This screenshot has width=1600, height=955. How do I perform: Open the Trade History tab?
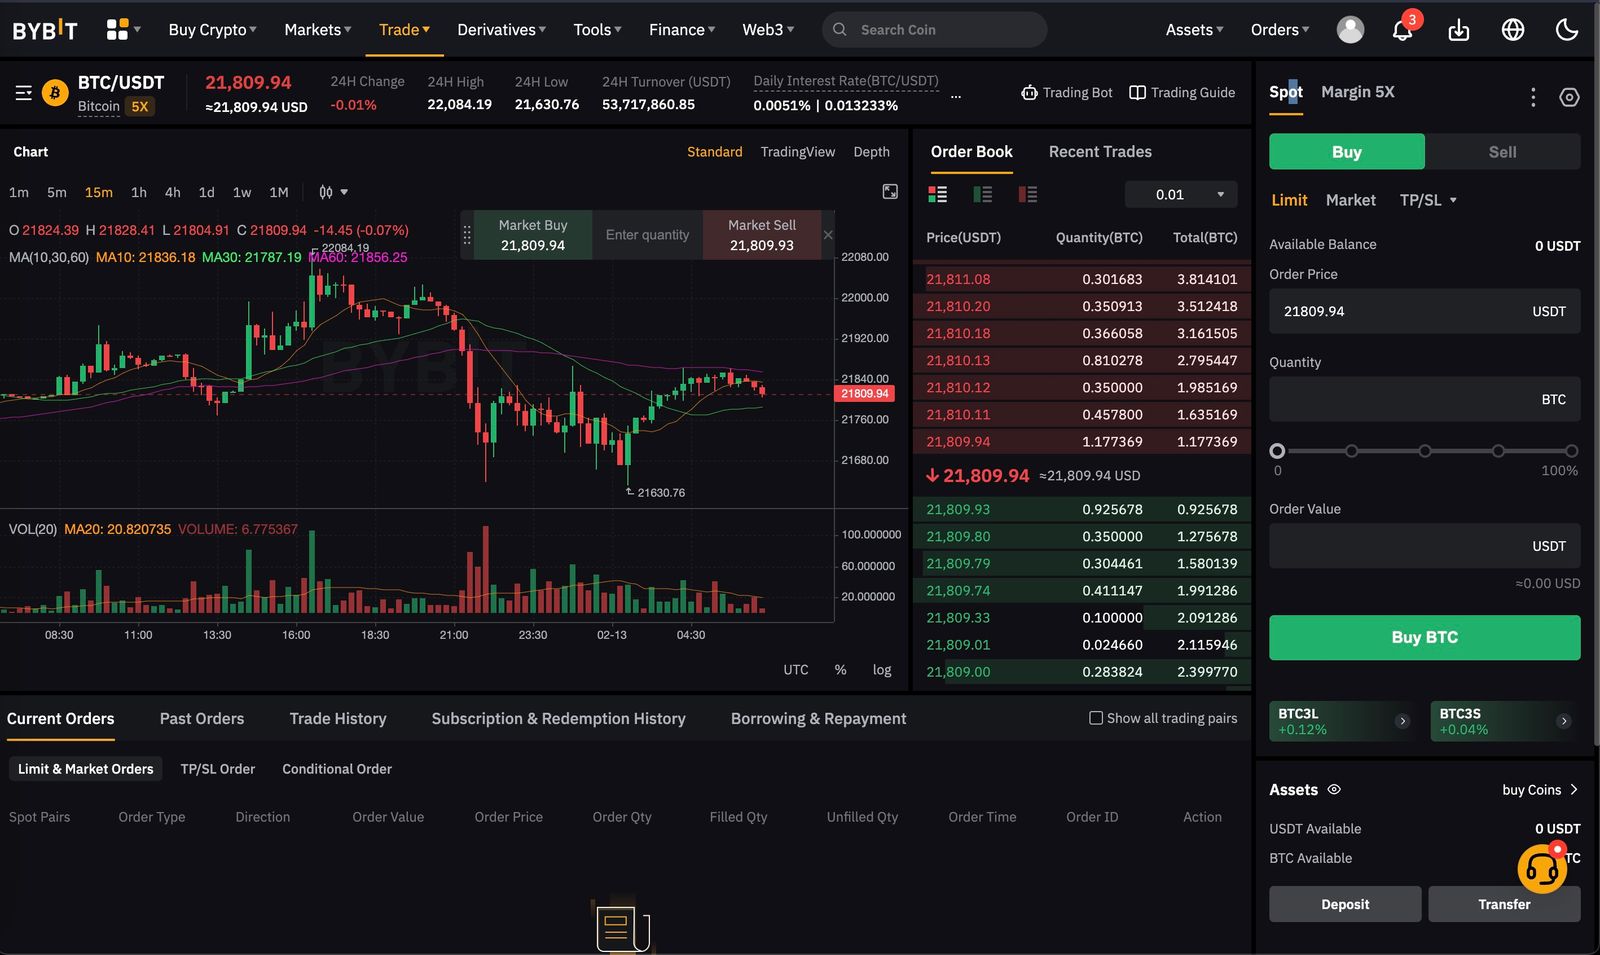click(x=338, y=718)
